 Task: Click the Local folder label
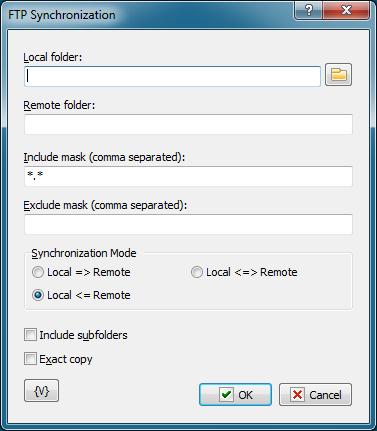[x=53, y=57]
